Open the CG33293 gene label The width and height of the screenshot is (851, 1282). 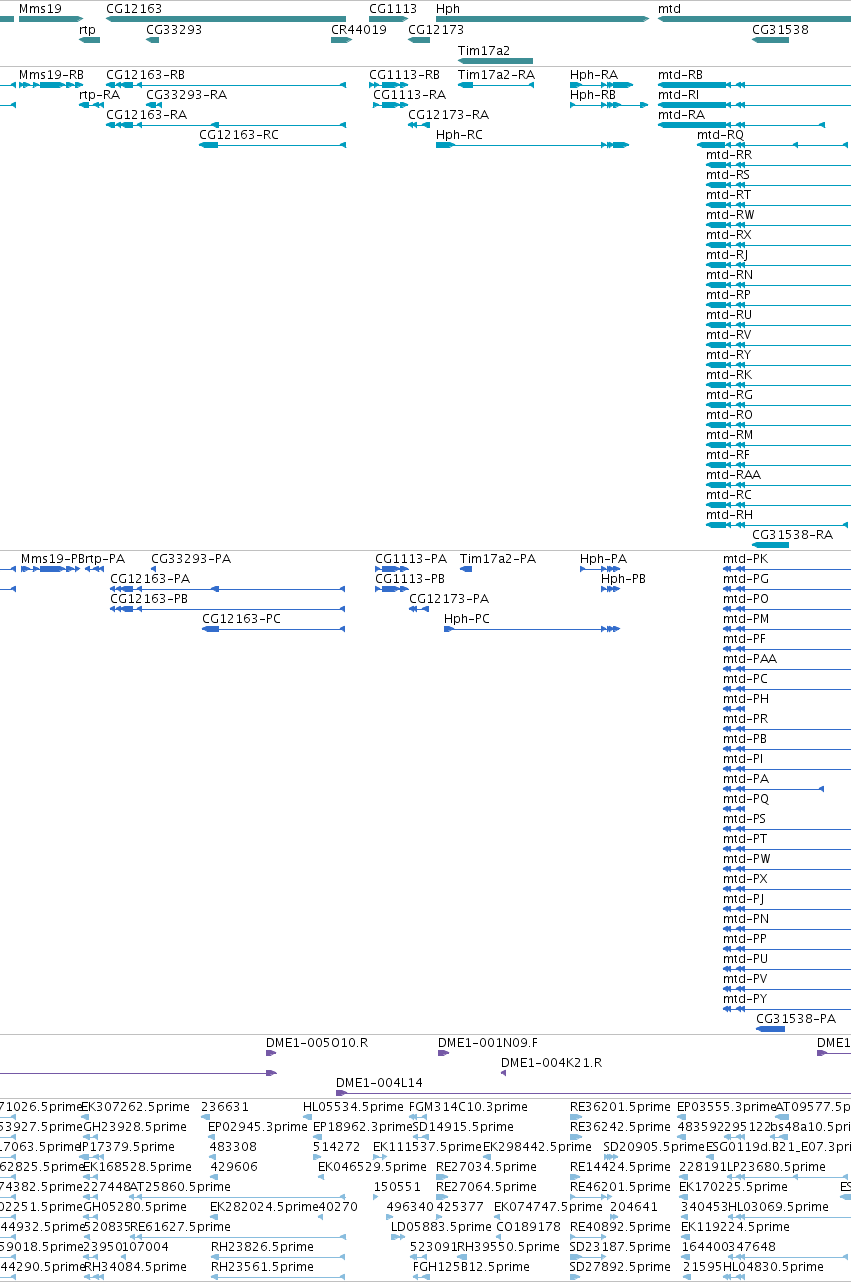(174, 30)
